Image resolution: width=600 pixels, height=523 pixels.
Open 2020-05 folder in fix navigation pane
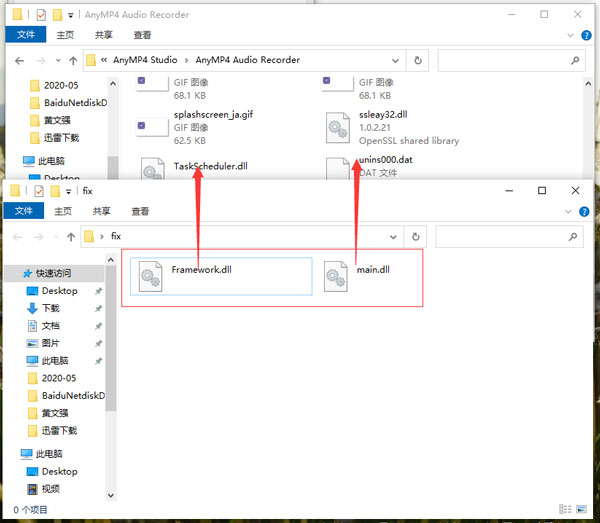[59, 378]
